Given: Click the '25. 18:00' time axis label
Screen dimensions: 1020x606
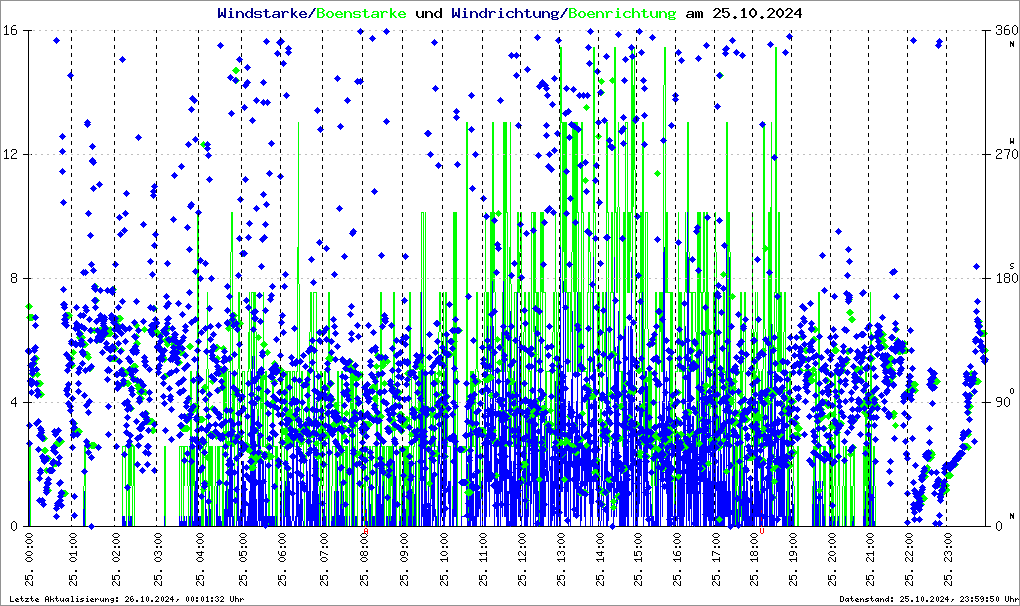Looking at the screenshot, I should click(754, 559).
